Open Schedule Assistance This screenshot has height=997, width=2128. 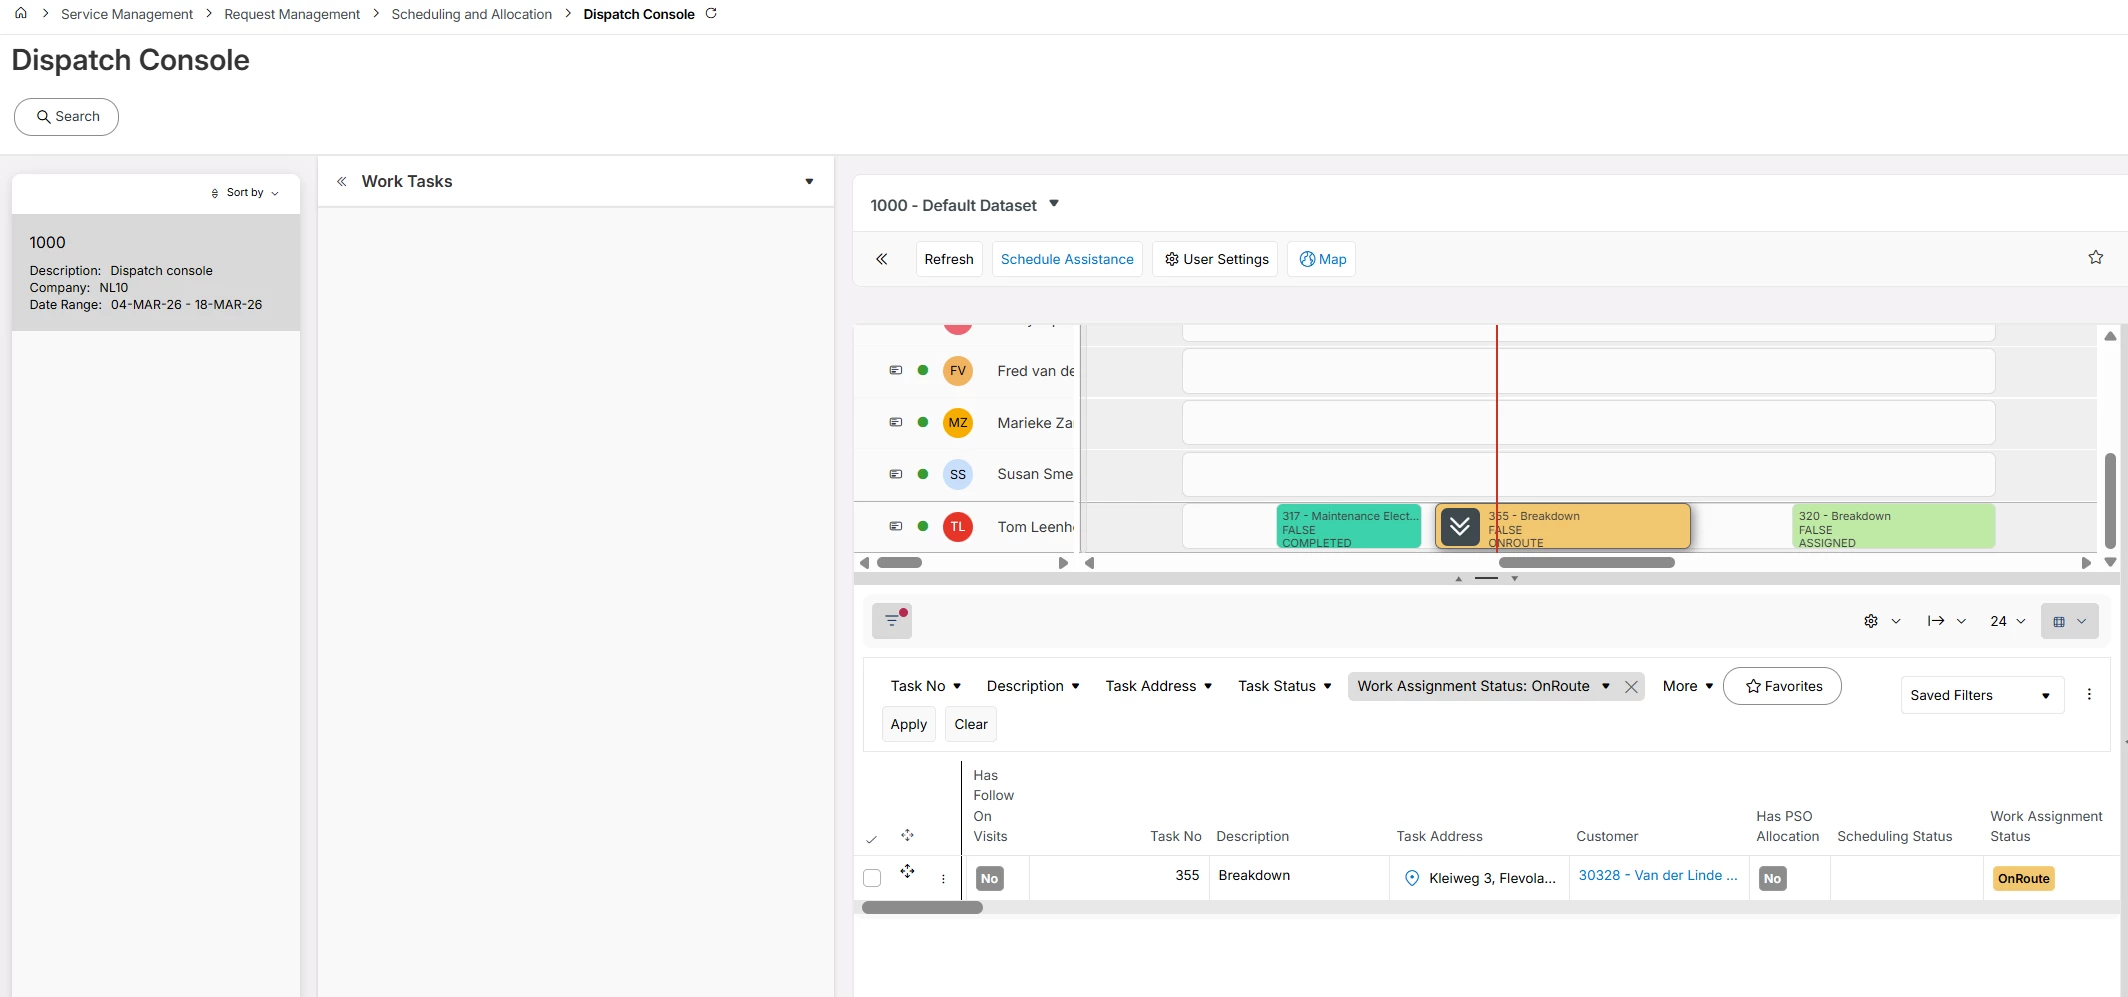(1067, 259)
